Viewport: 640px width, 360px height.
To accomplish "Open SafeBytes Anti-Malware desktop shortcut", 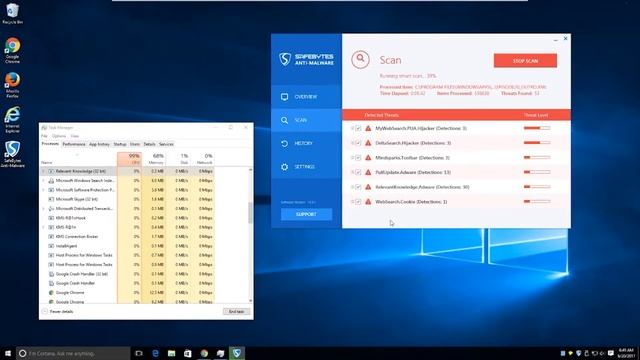I will coord(12,154).
